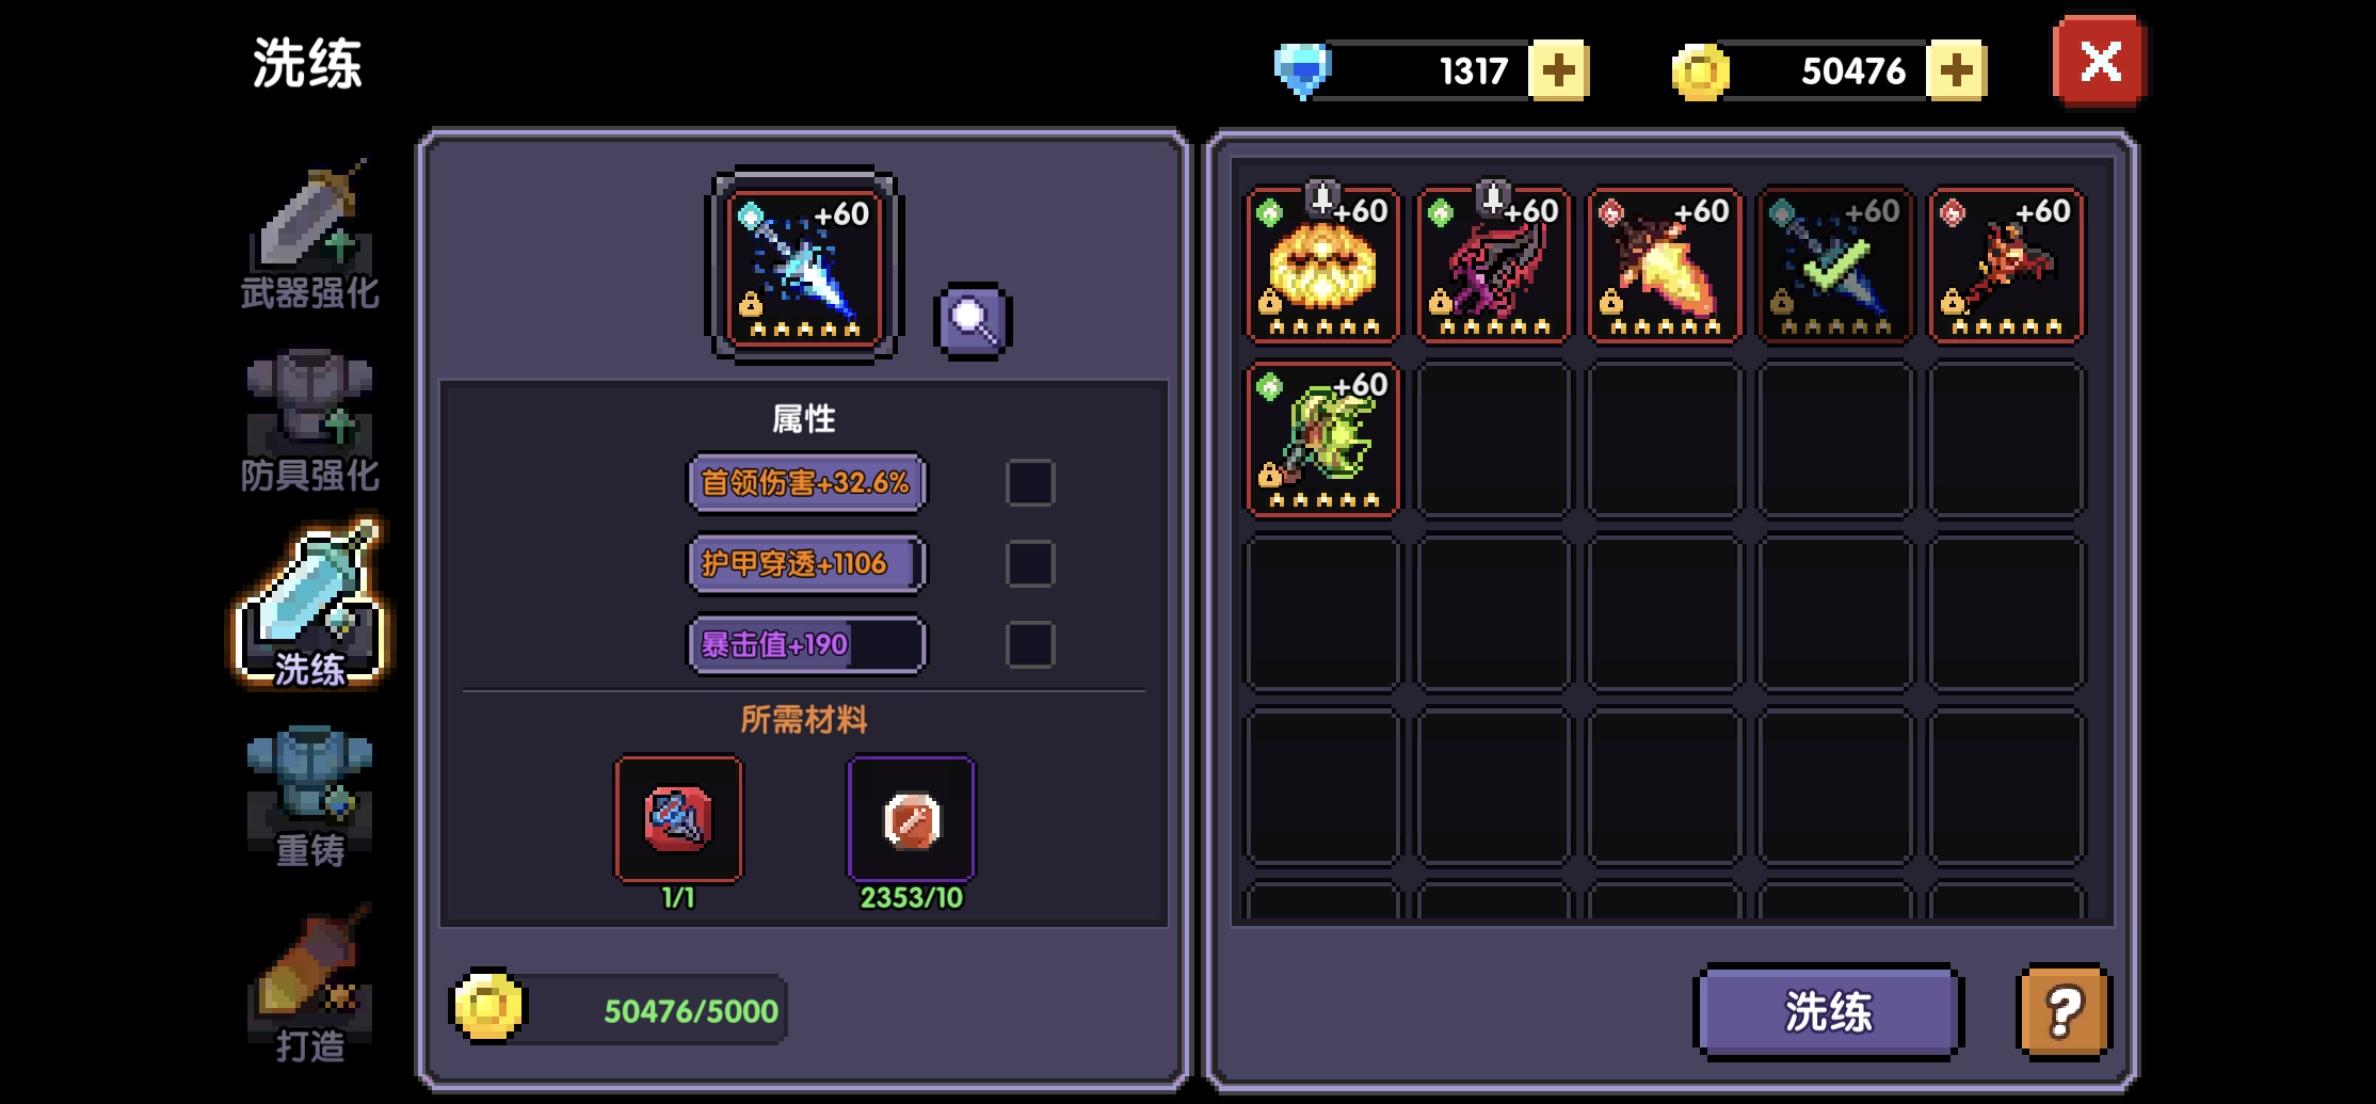Open the 打造 tab
Screen dimensions: 2376x1104
(x=310, y=985)
